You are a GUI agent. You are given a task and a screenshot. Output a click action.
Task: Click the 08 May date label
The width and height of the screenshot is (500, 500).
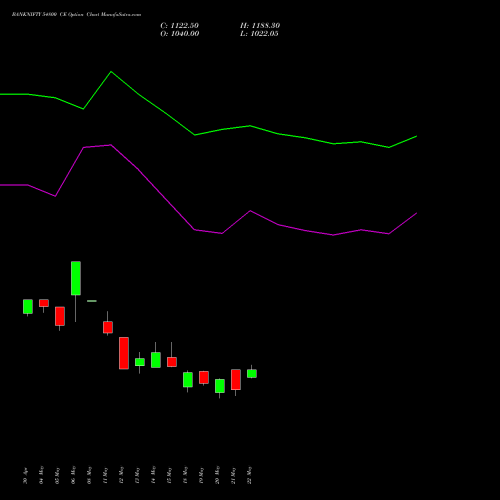pyautogui.click(x=90, y=475)
